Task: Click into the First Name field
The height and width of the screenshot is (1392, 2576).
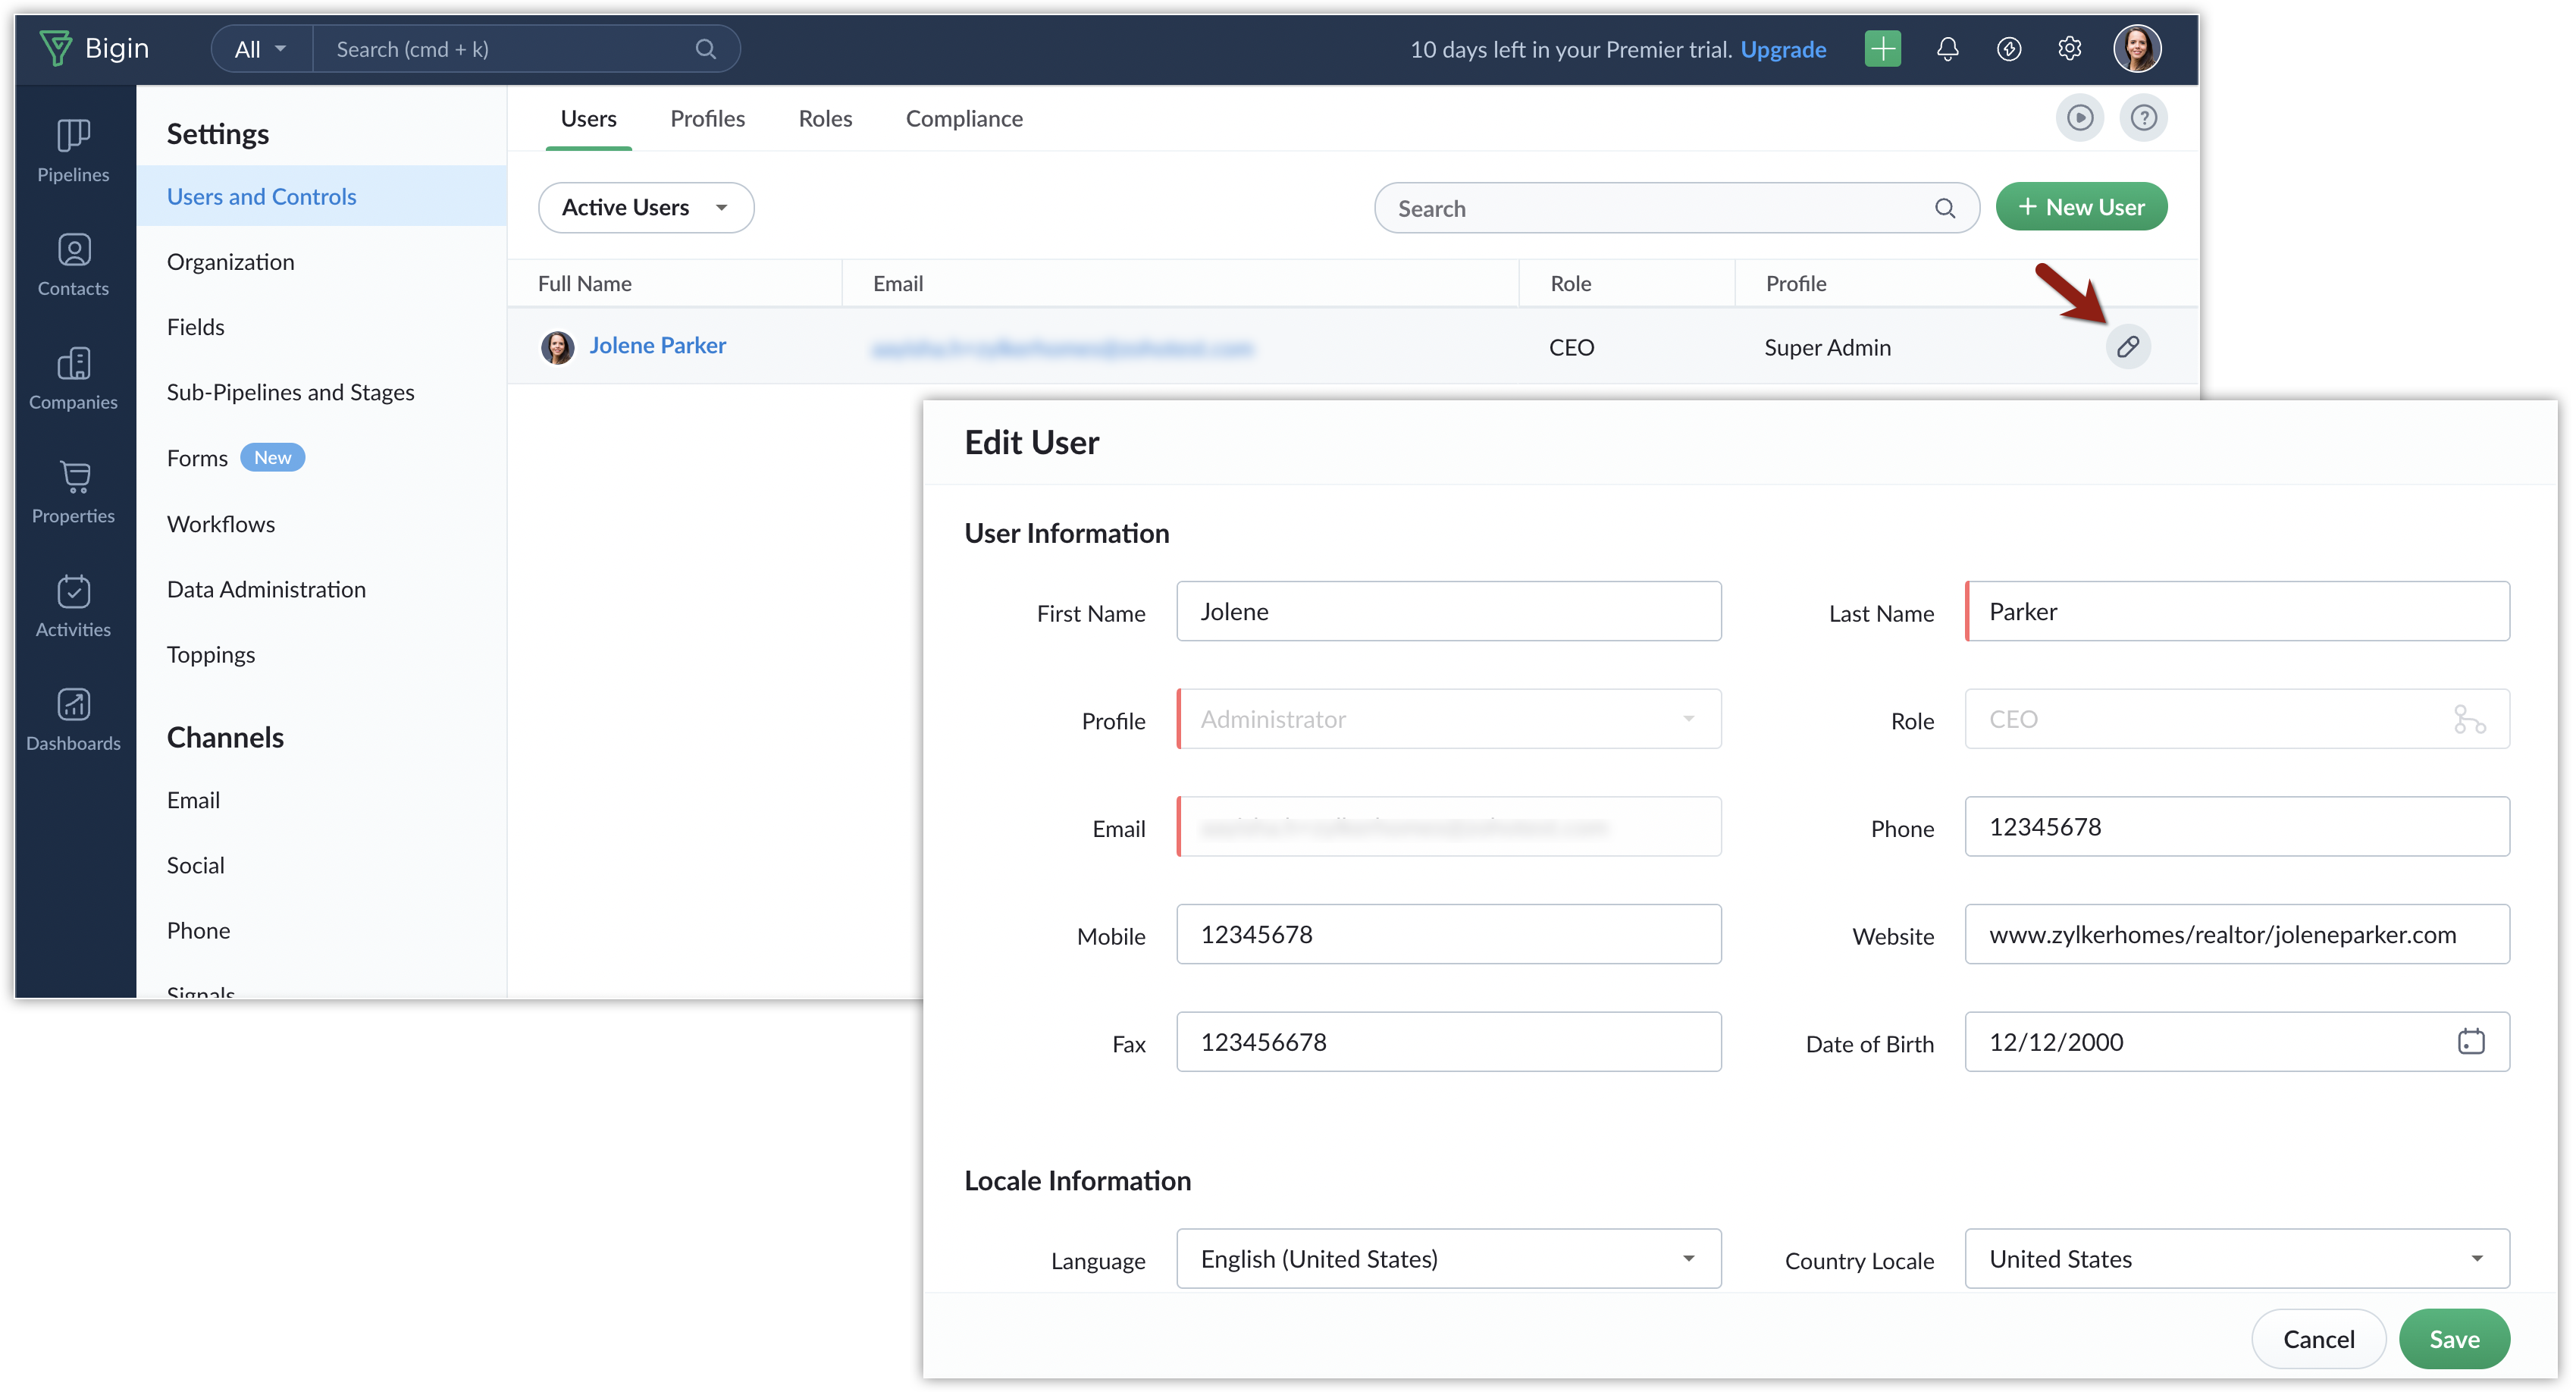Action: pyautogui.click(x=1448, y=611)
